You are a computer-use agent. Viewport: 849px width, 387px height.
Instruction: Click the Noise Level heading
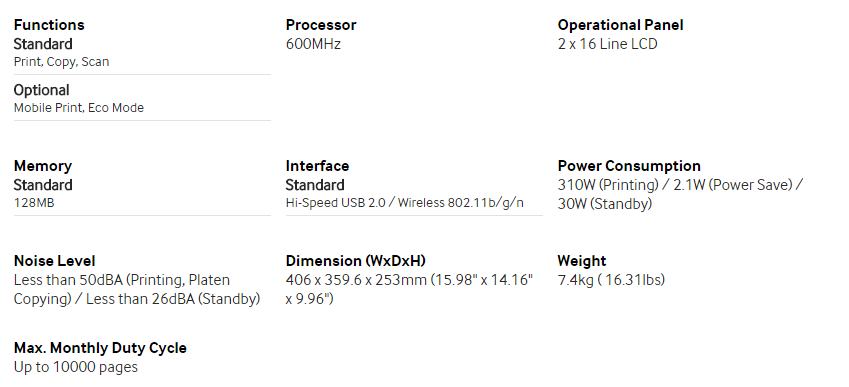(x=54, y=261)
